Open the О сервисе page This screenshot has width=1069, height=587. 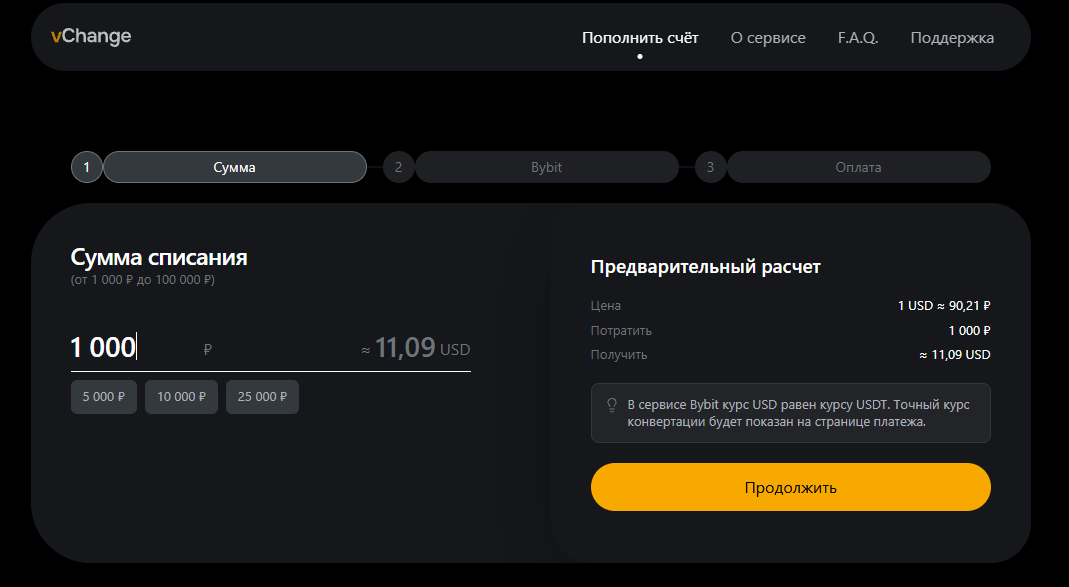768,38
